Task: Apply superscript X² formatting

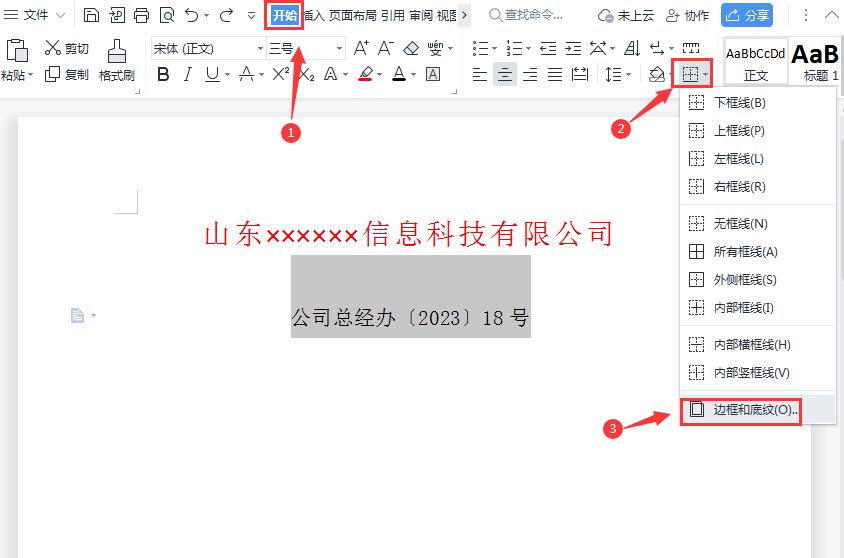Action: coord(280,74)
